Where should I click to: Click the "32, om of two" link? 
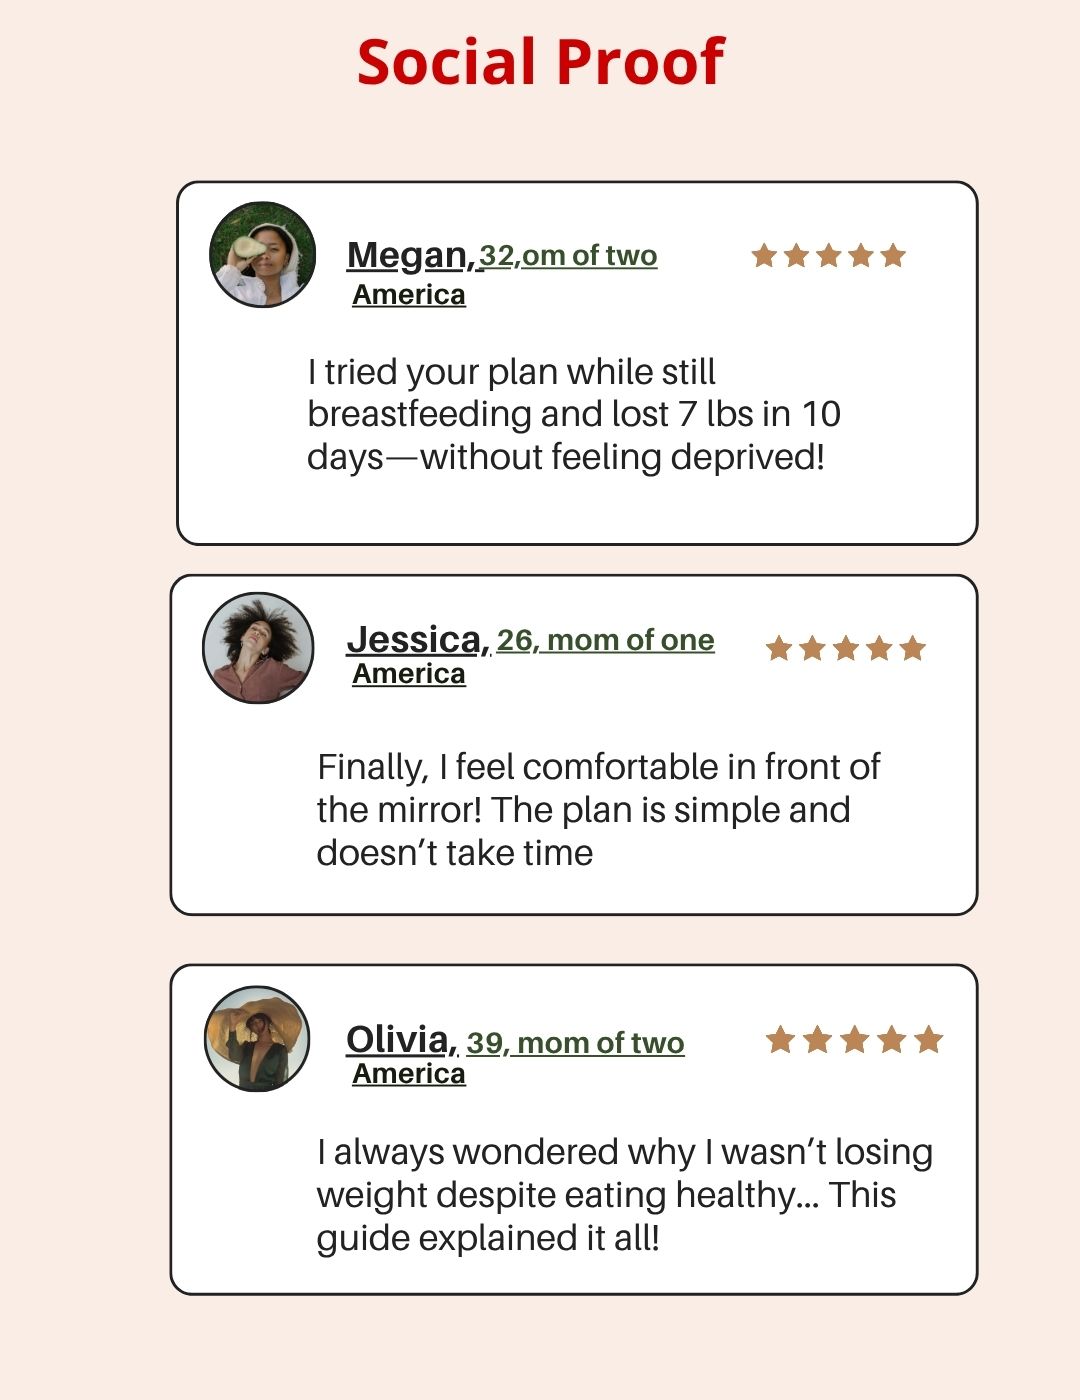click(568, 256)
